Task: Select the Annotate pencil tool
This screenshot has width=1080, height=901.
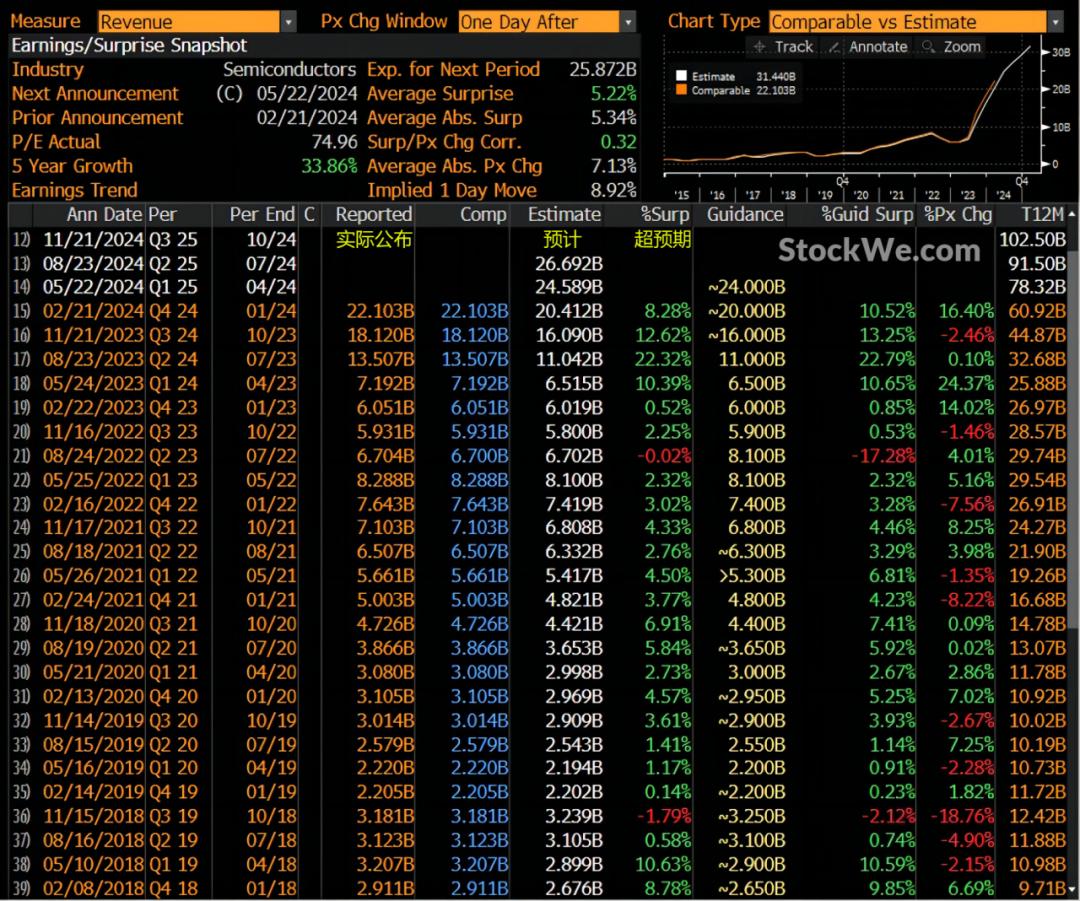Action: pos(869,47)
